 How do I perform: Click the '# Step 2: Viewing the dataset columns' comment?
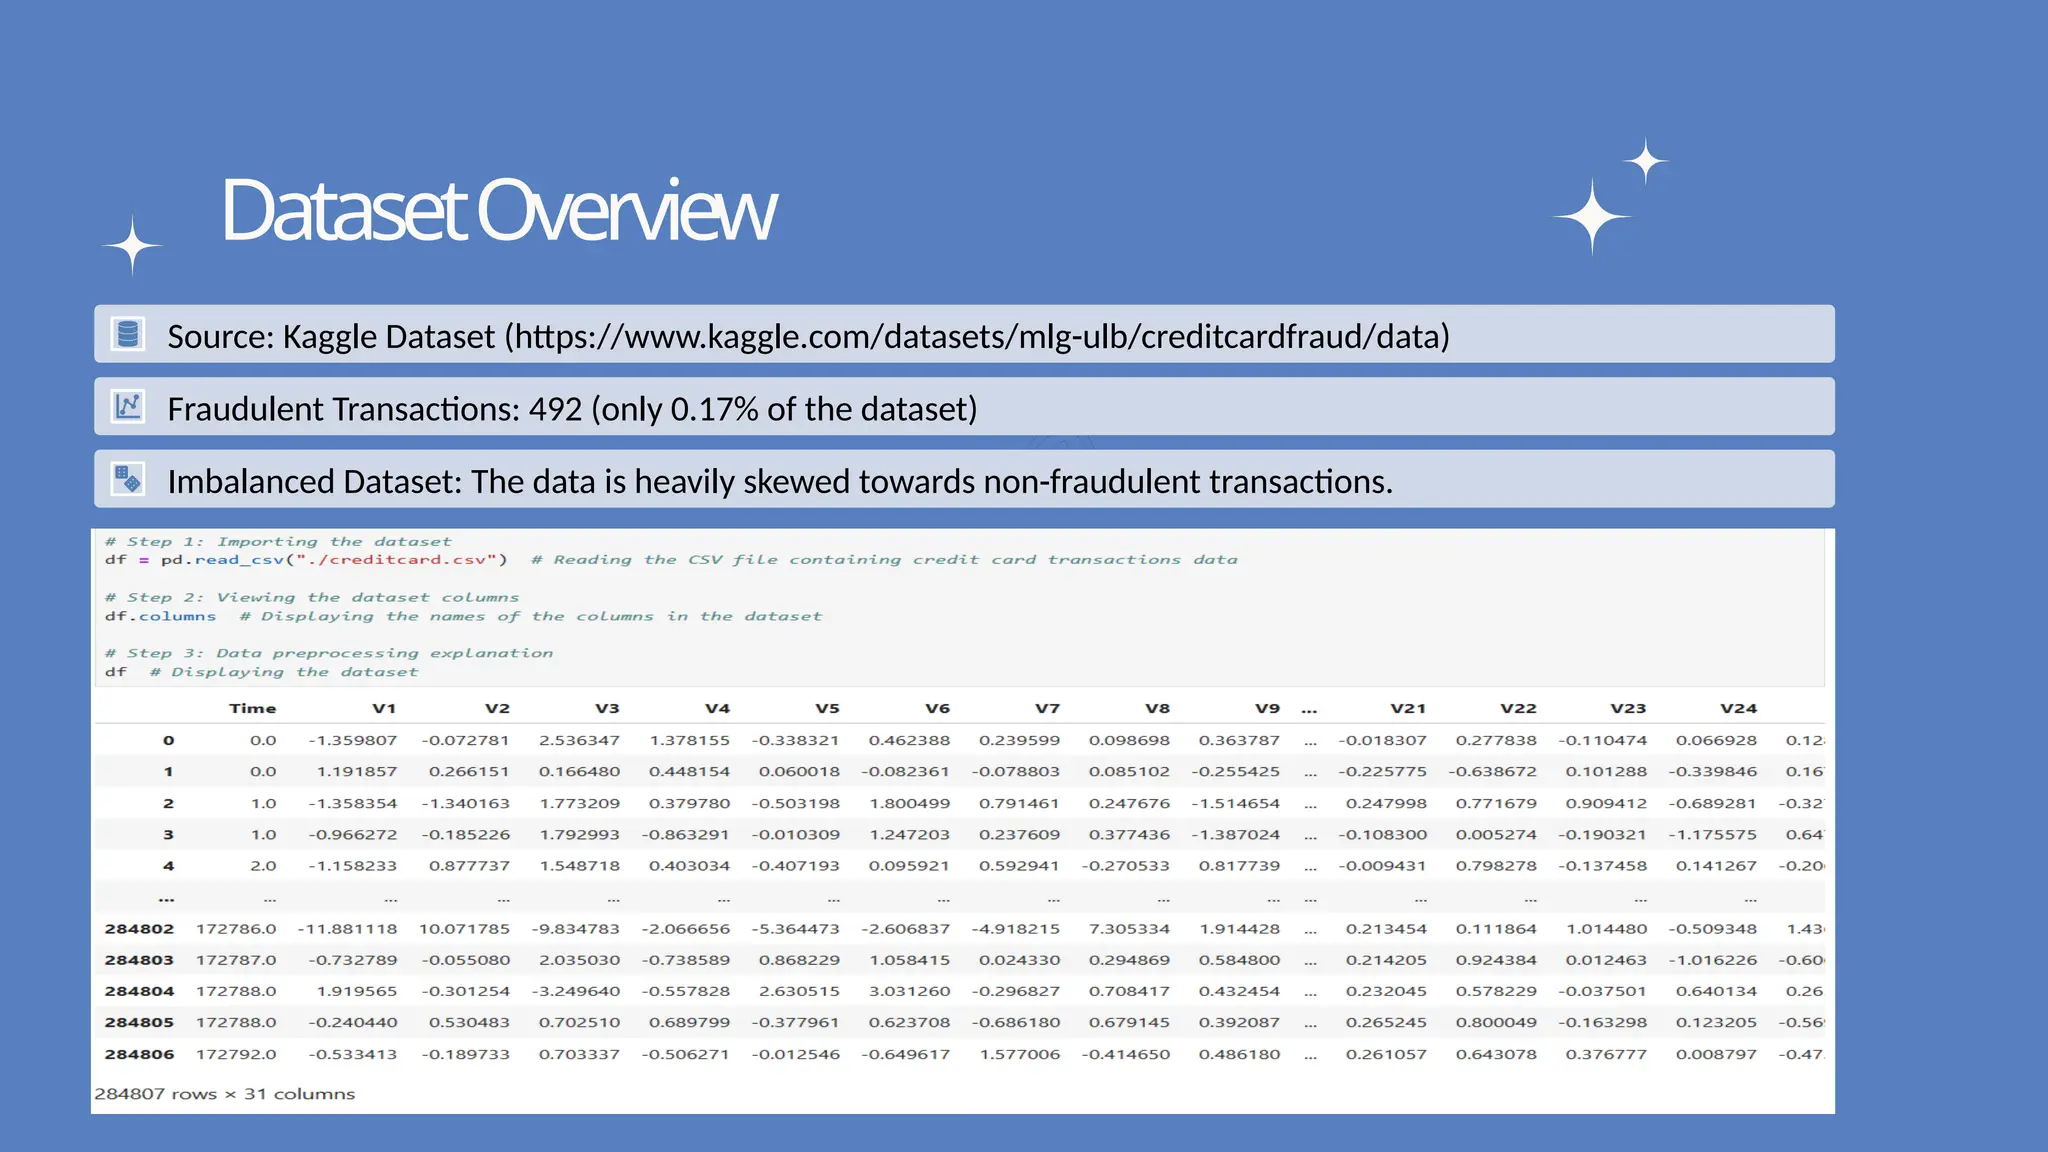(312, 598)
